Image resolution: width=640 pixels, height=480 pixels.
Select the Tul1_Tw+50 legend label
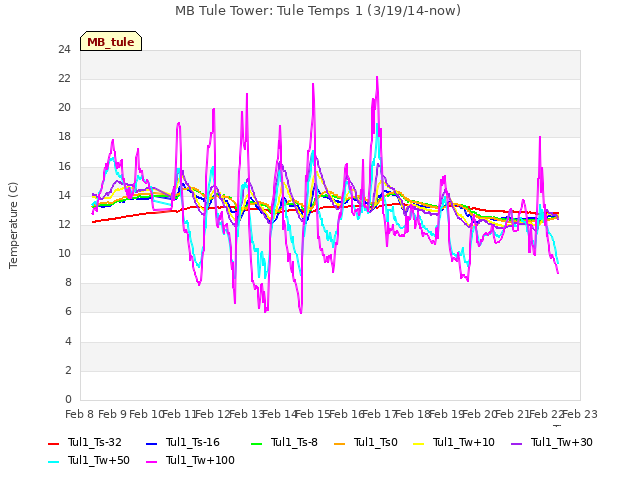pyautogui.click(x=99, y=460)
